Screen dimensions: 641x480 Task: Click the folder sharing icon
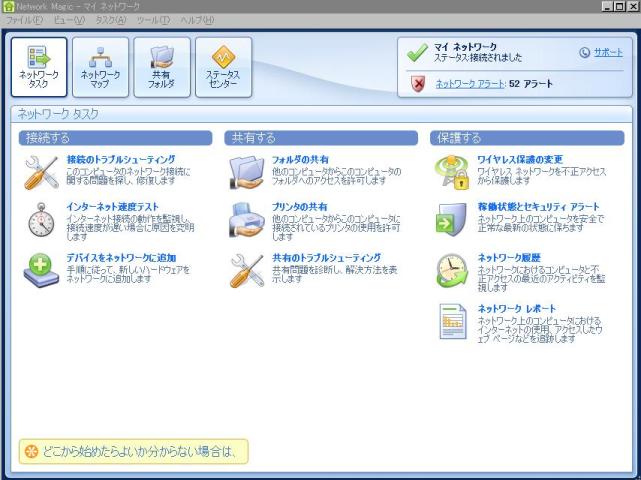[x=247, y=173]
